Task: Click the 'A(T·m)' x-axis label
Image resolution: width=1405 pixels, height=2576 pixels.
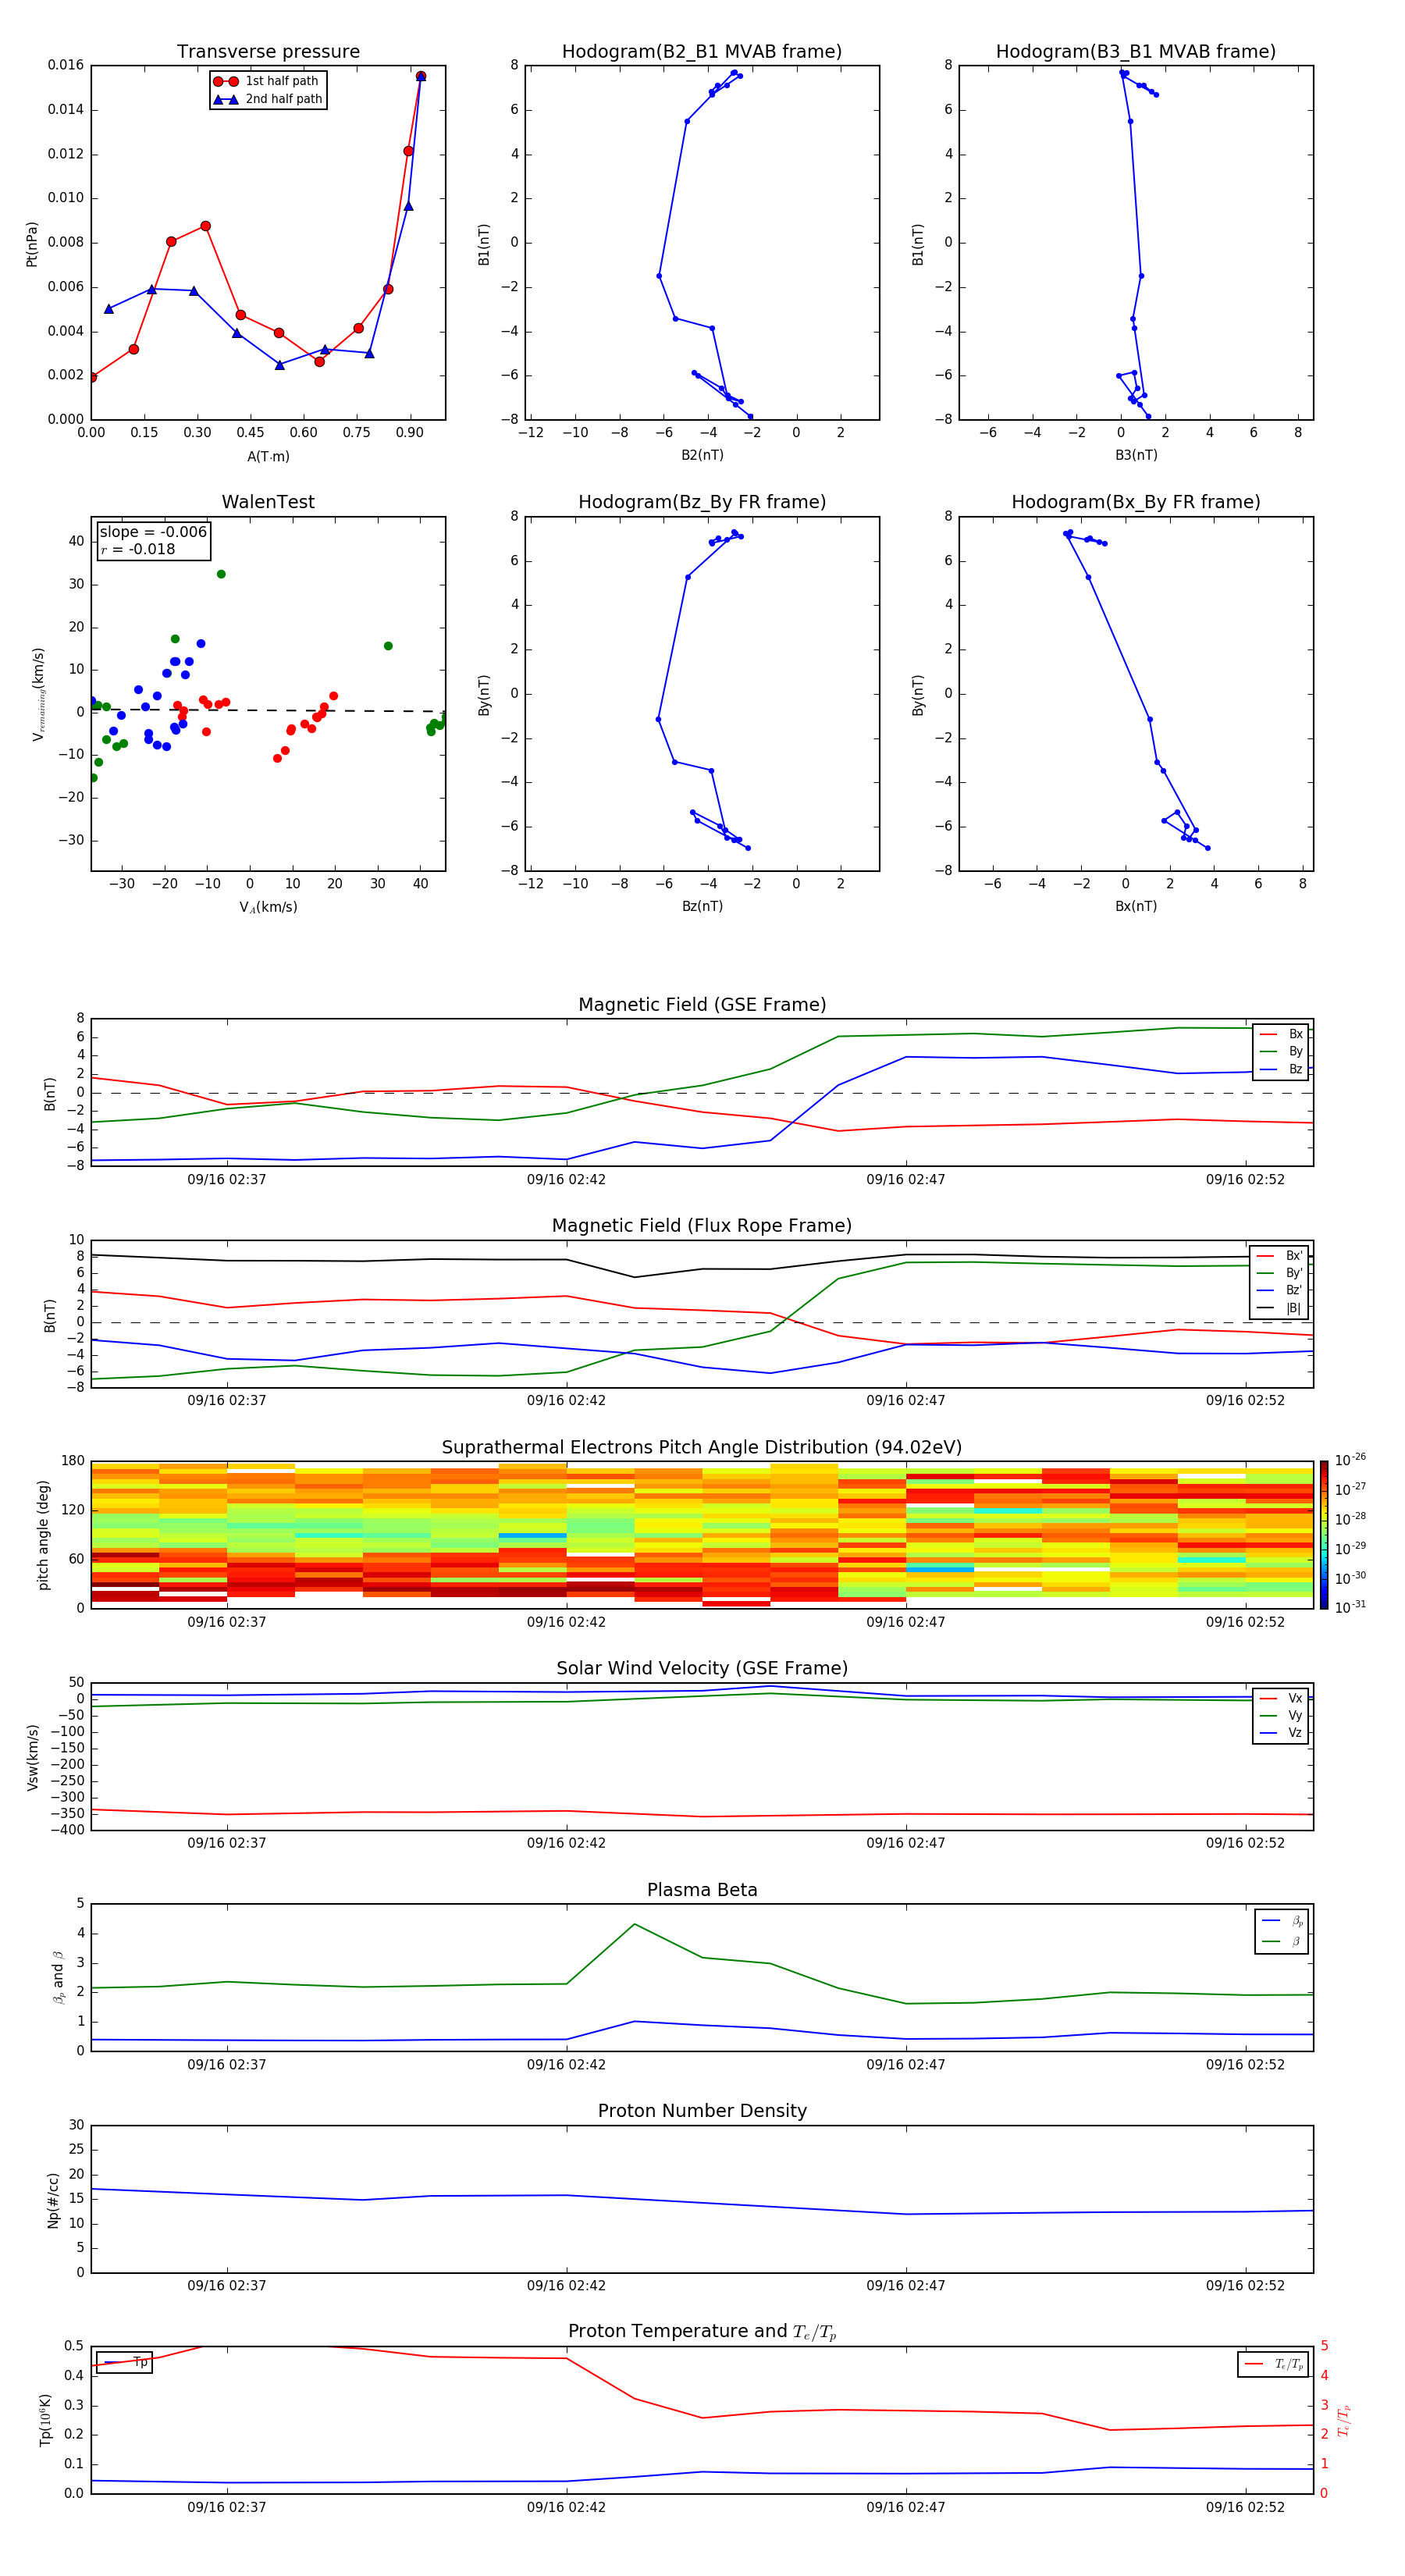Action: pyautogui.click(x=268, y=457)
